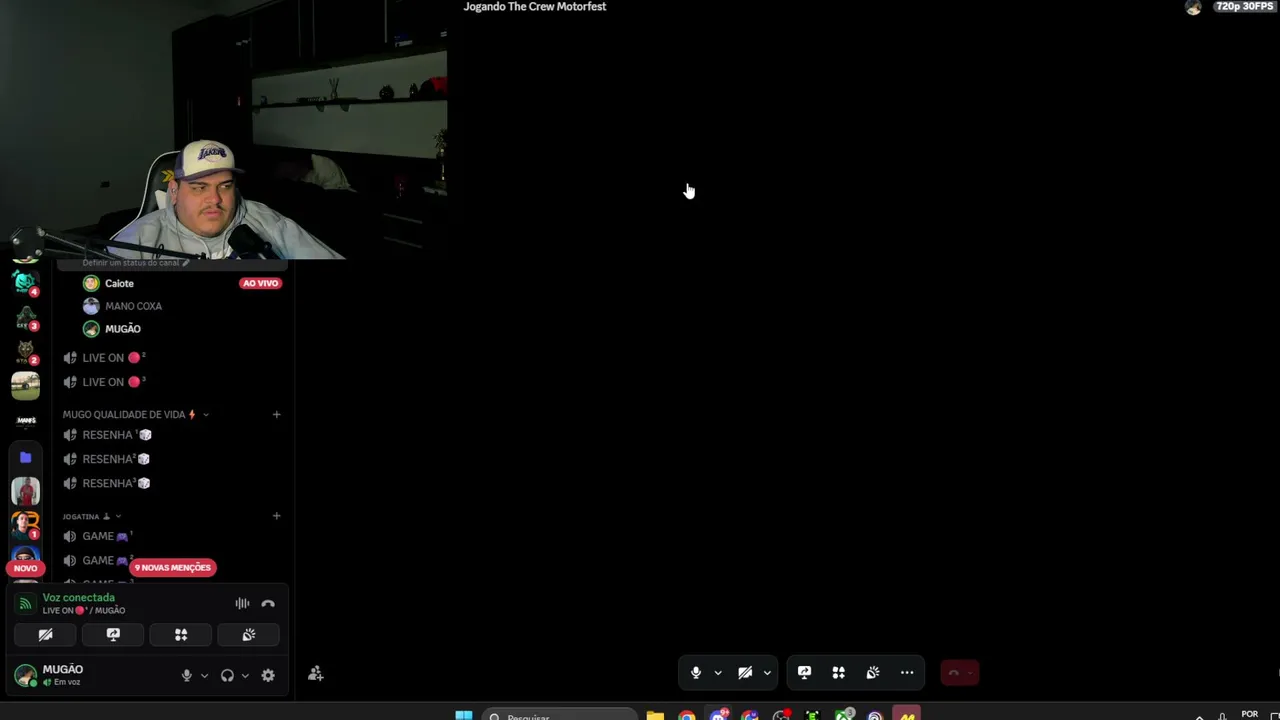Open soundboard in the voice connected panel
Image resolution: width=1280 pixels, height=720 pixels.
pyautogui.click(x=249, y=635)
